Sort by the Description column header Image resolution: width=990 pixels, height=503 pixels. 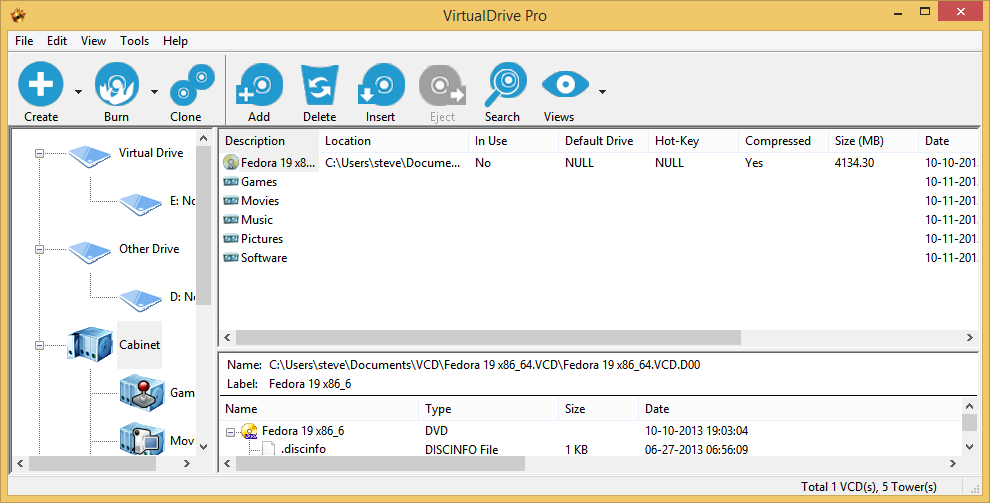269,141
